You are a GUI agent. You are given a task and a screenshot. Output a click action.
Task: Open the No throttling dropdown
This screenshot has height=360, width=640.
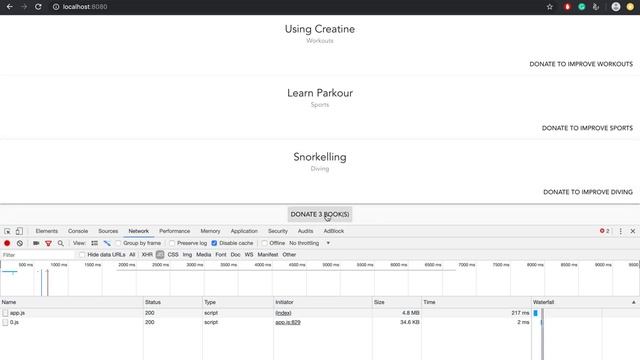click(x=309, y=243)
